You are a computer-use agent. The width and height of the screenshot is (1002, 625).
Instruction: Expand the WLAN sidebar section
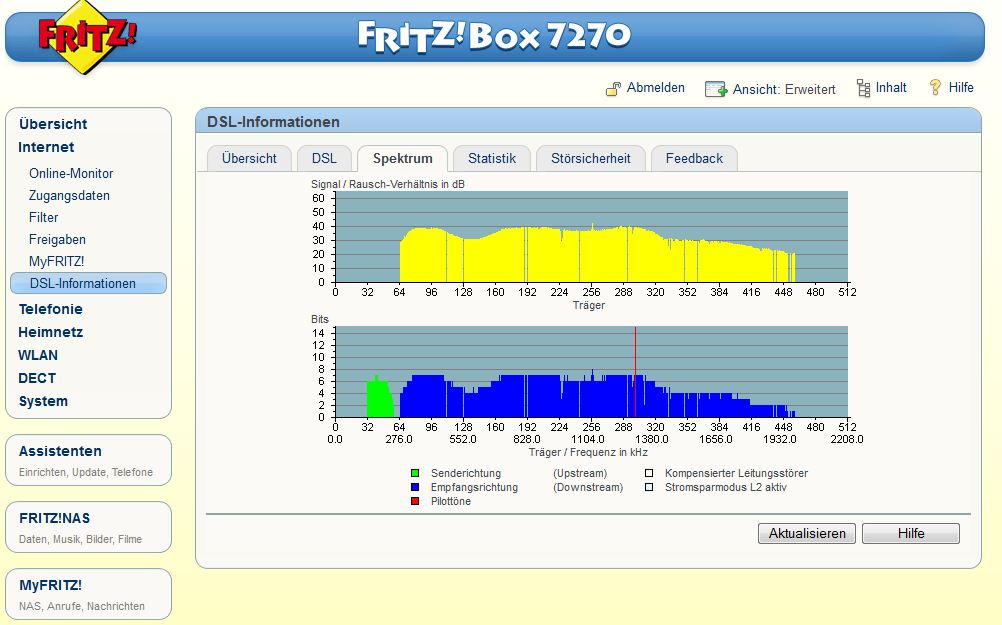pyautogui.click(x=38, y=355)
